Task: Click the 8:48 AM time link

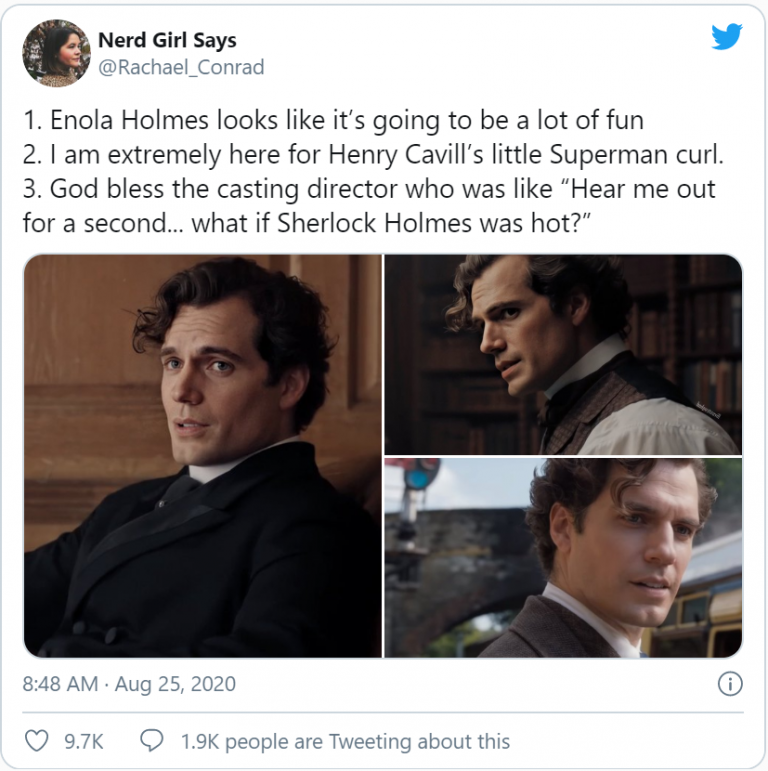Action: 60,685
